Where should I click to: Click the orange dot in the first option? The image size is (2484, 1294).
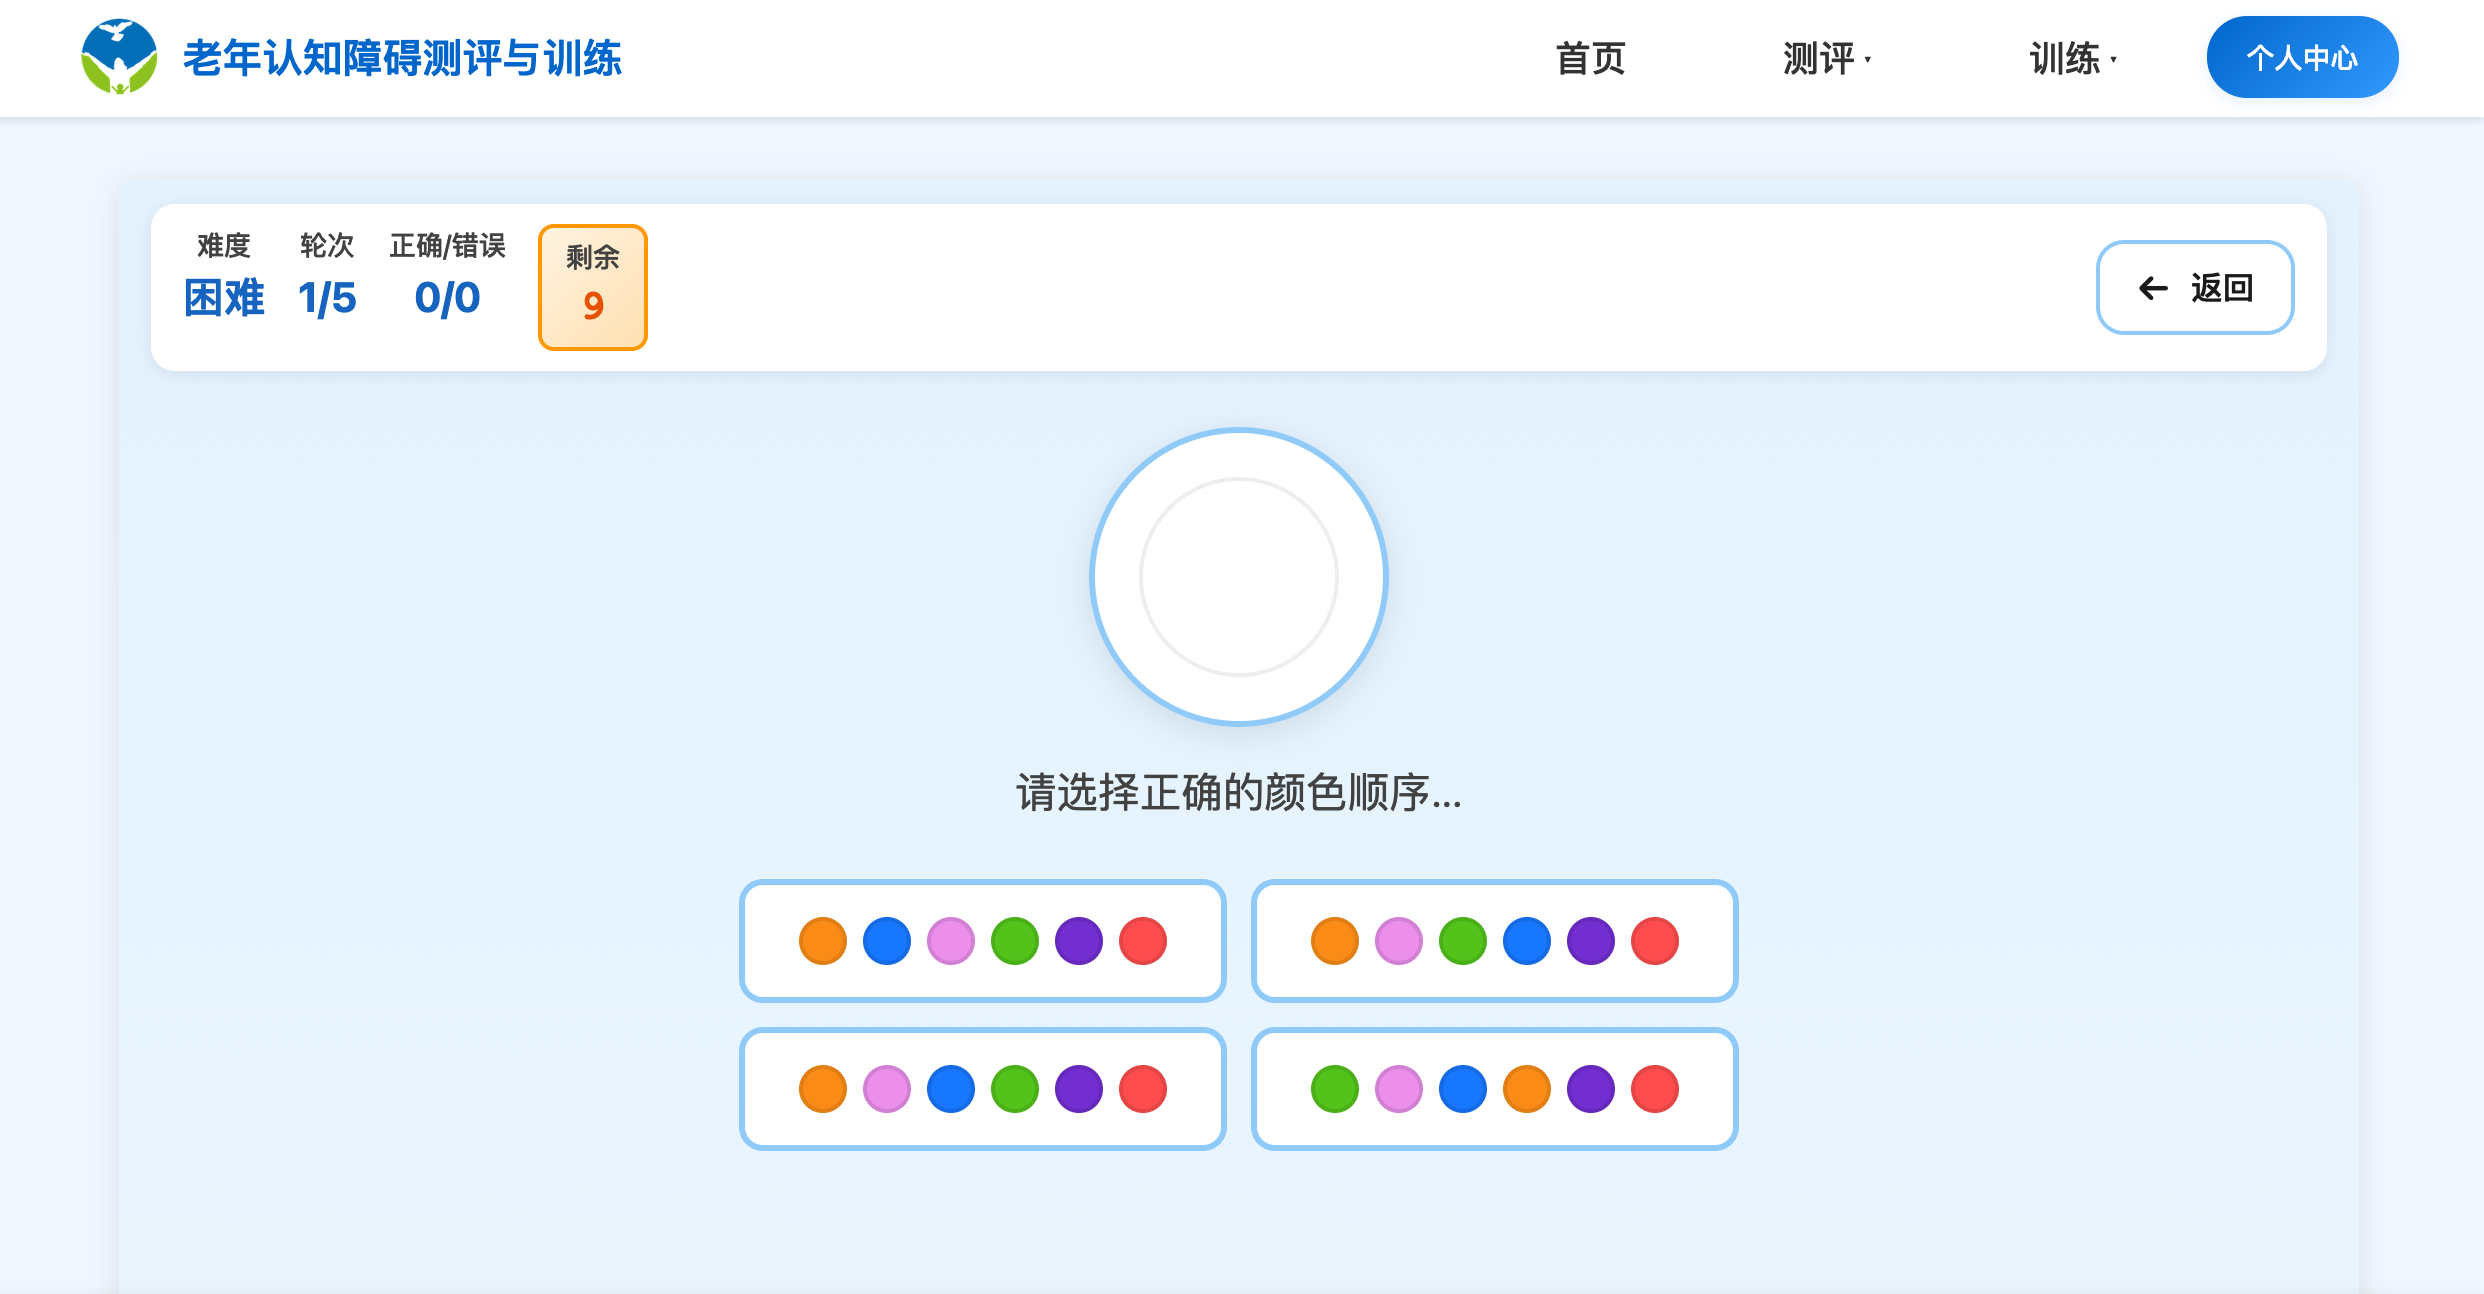[821, 940]
